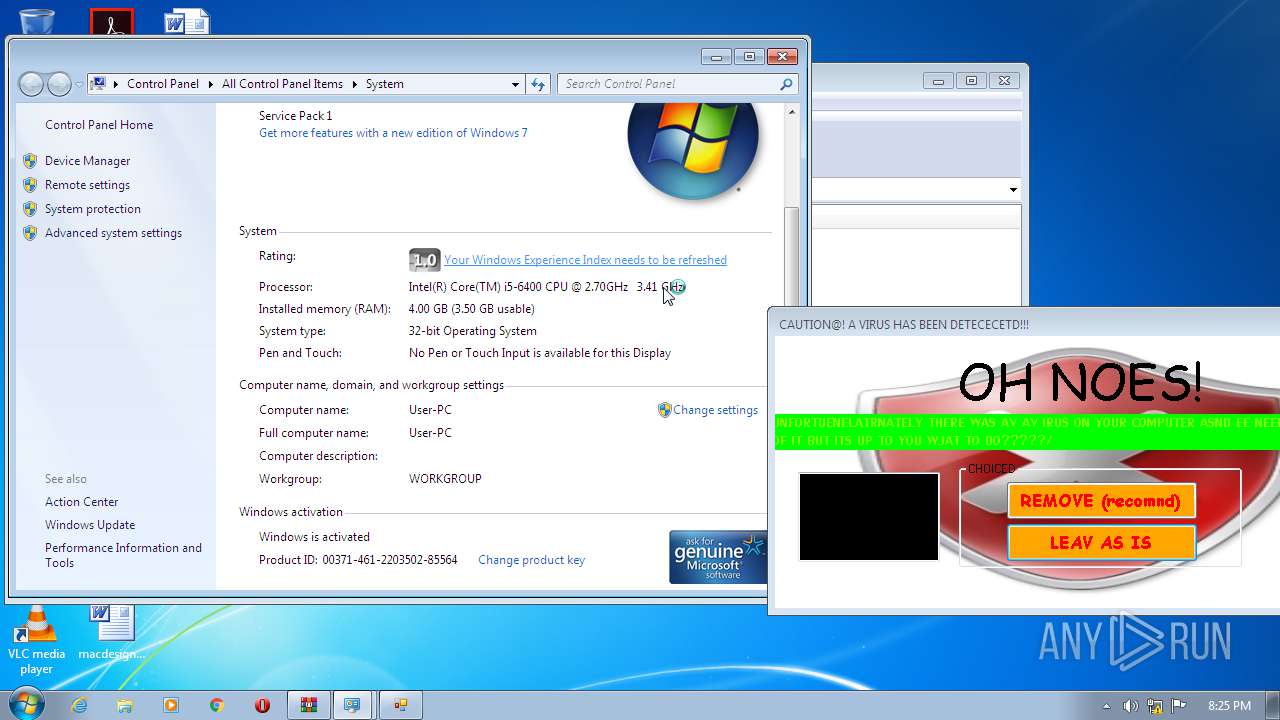Viewport: 1280px width, 720px height.
Task: Click the 8:25 PM clock
Action: pos(1229,706)
